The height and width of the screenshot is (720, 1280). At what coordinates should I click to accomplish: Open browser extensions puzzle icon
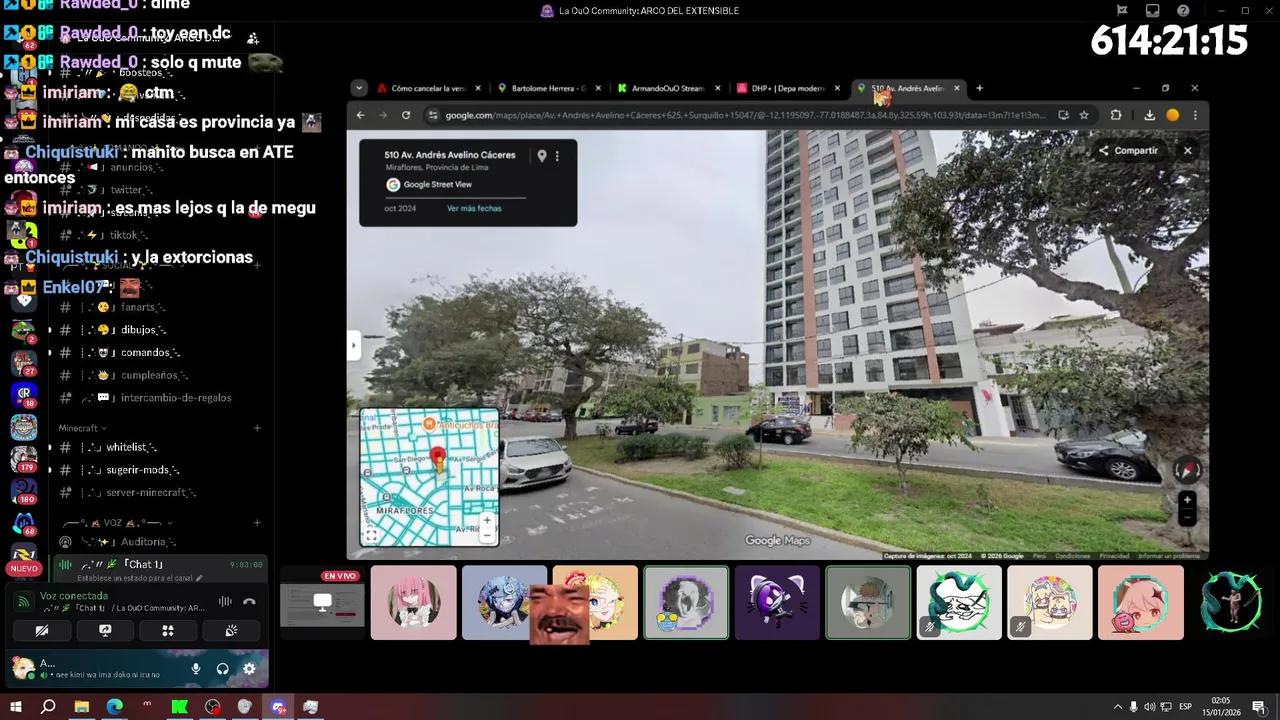tap(1116, 115)
